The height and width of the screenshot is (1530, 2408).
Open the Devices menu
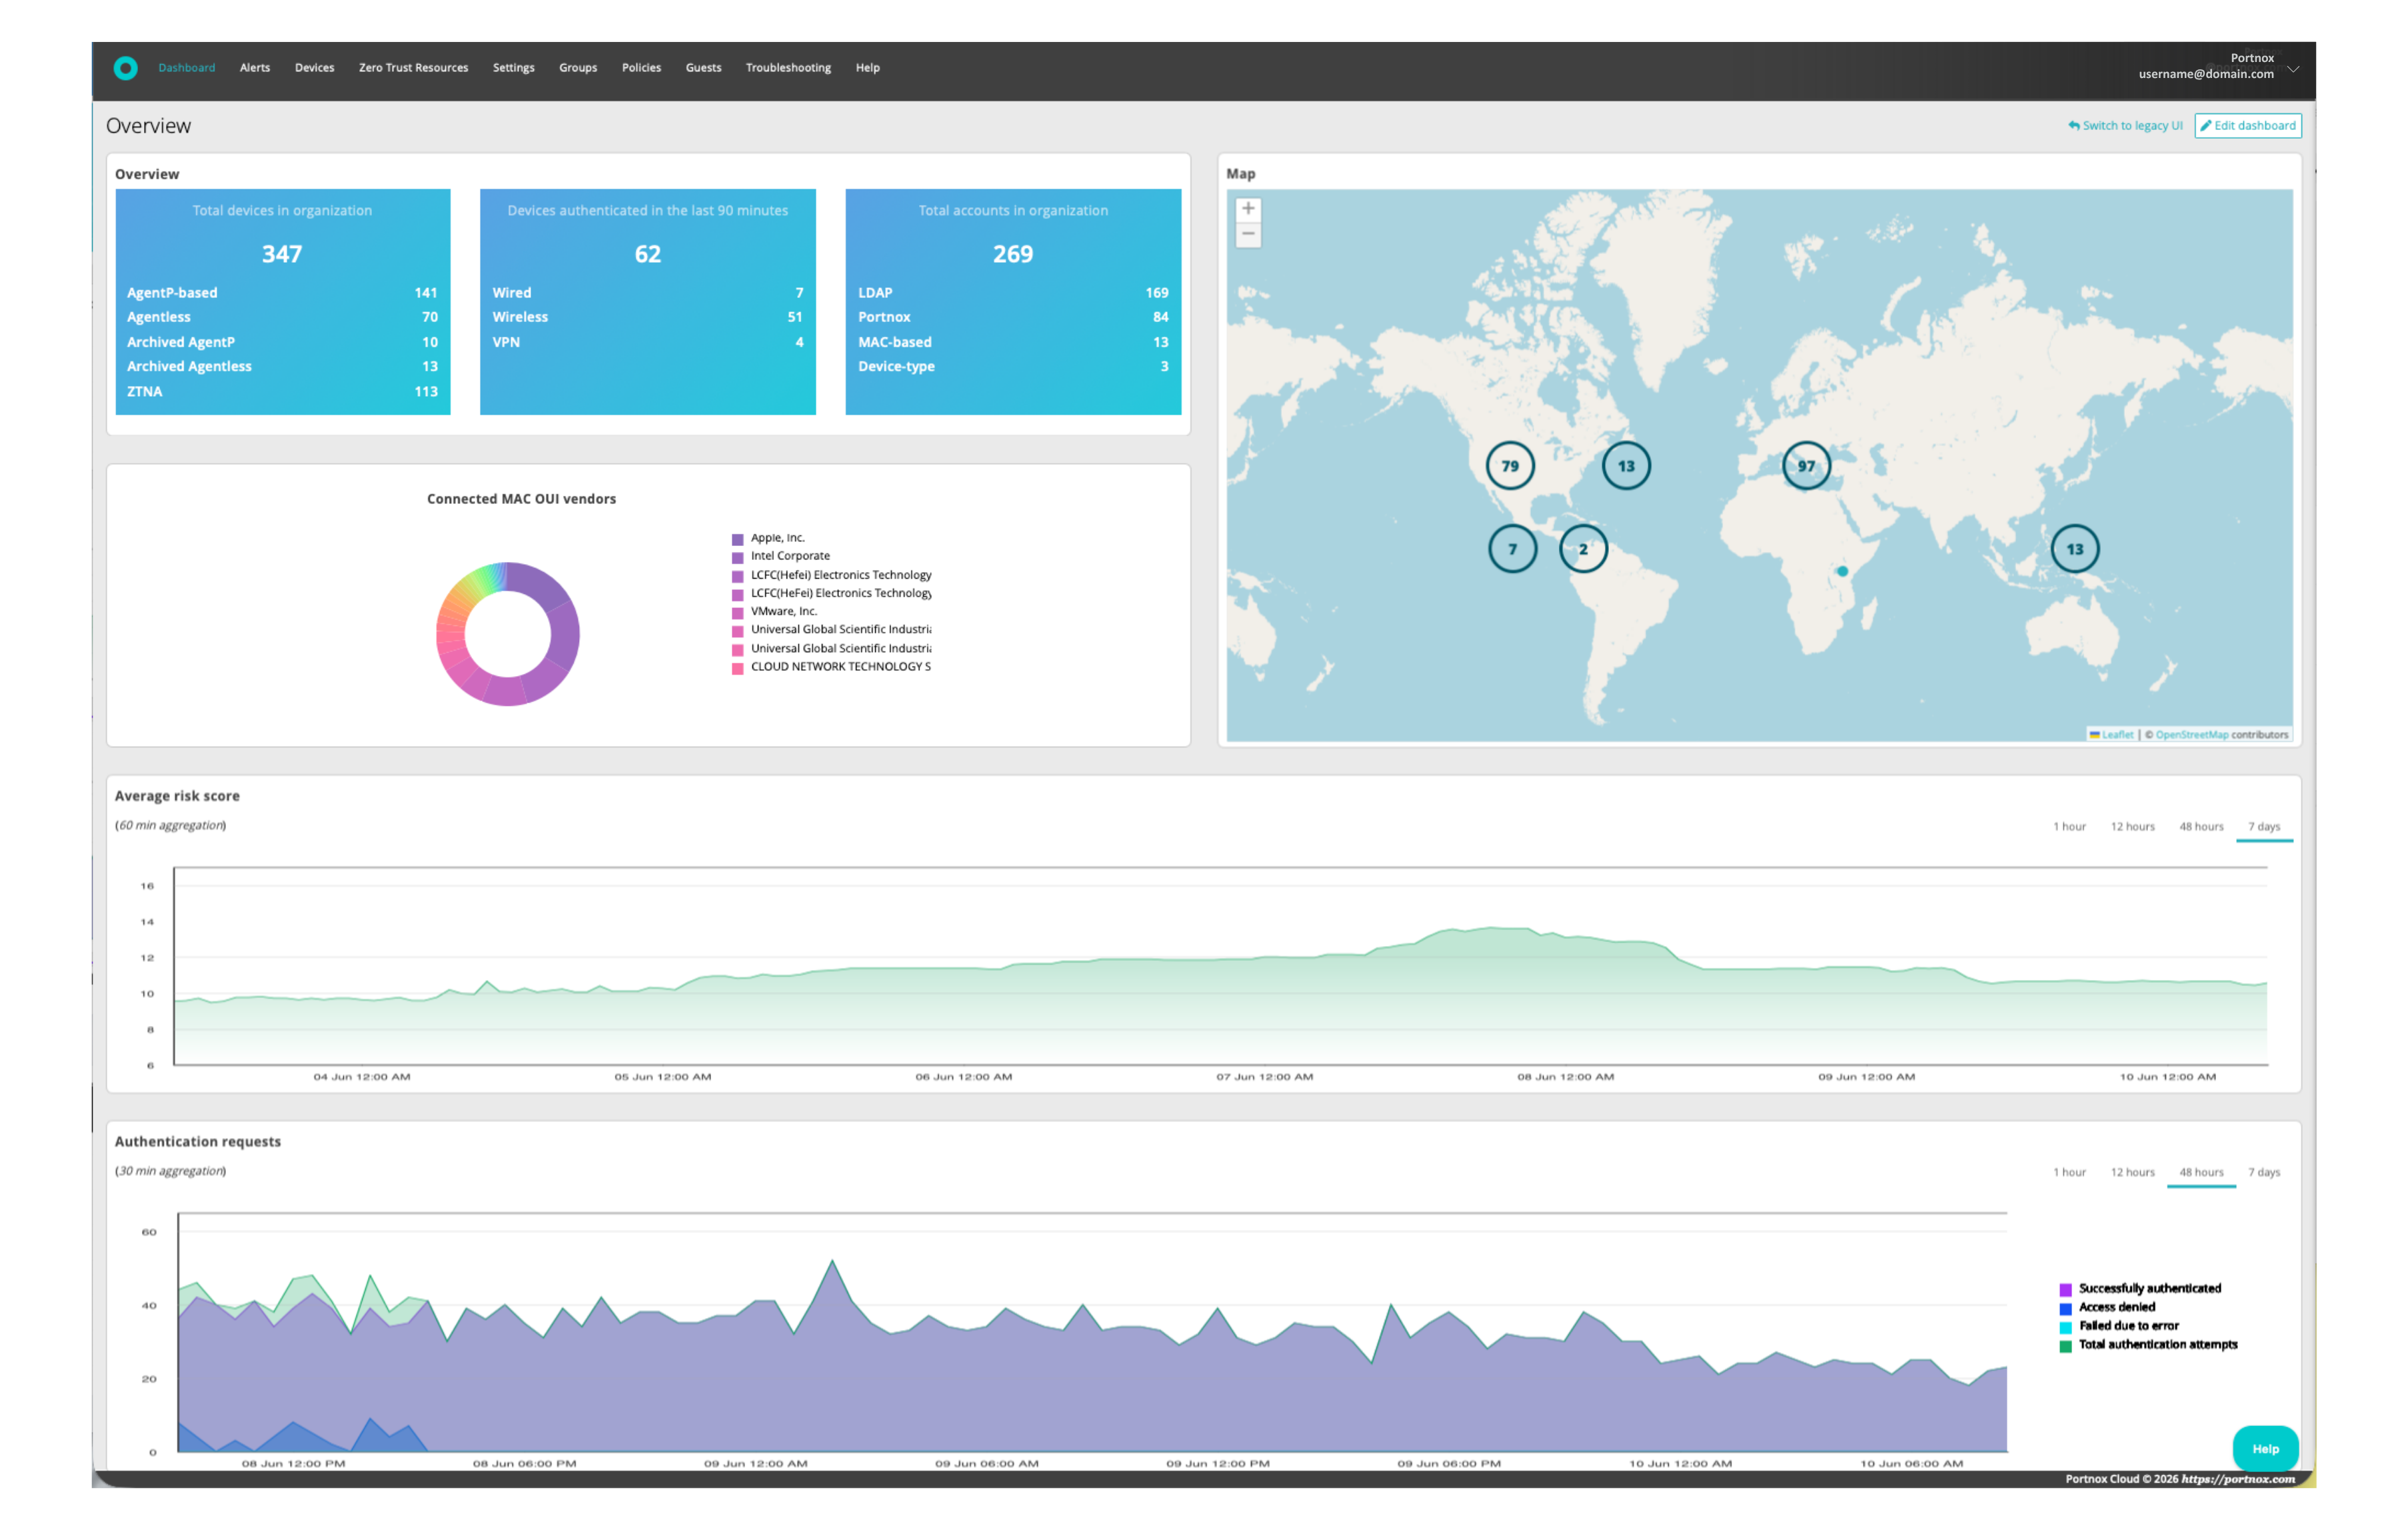(x=314, y=68)
